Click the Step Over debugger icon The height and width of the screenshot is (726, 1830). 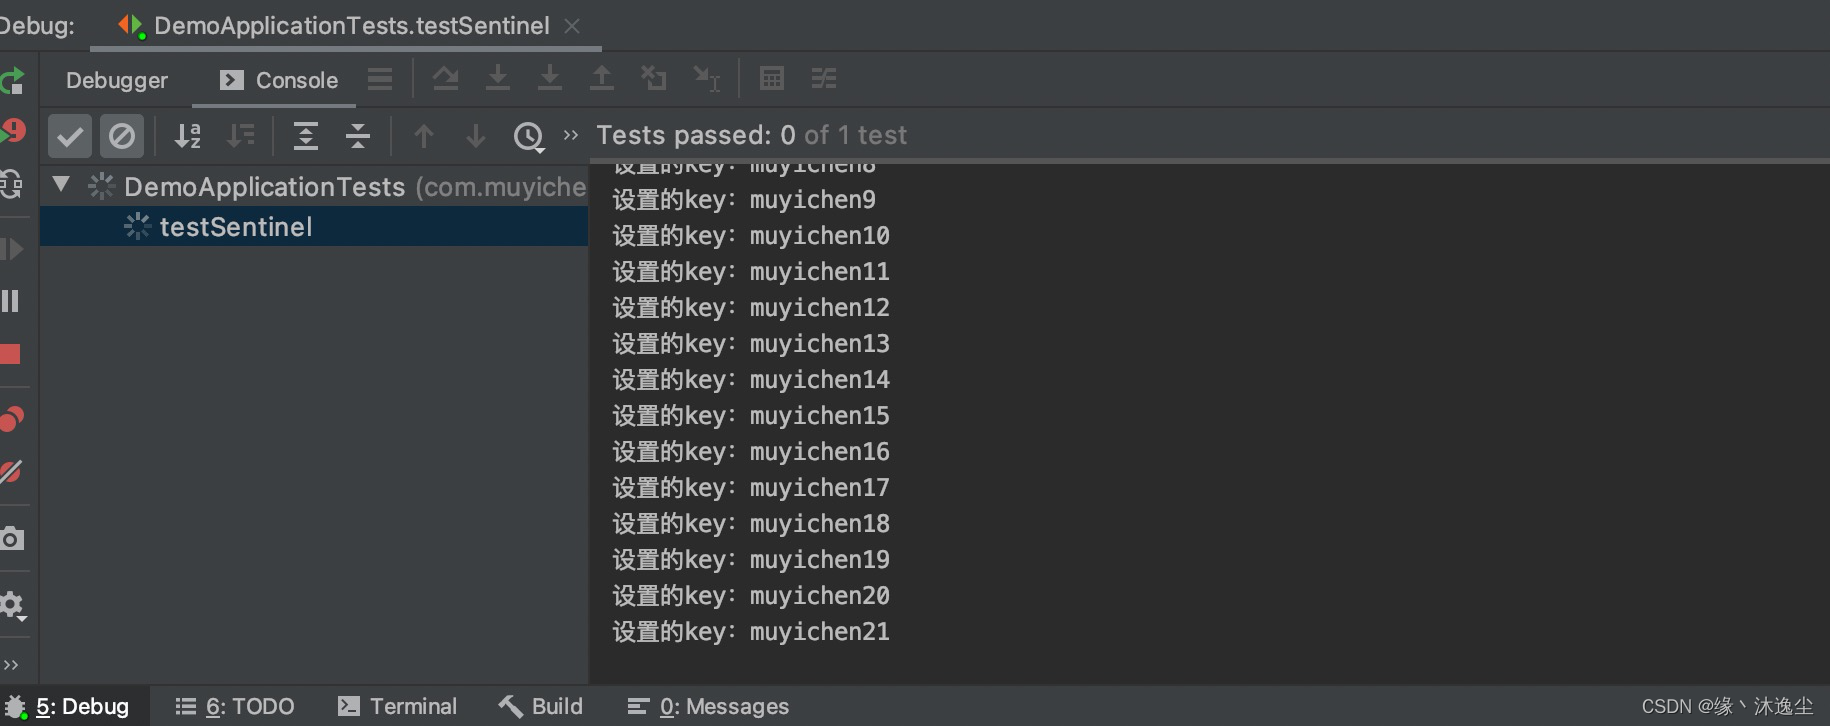tap(446, 78)
